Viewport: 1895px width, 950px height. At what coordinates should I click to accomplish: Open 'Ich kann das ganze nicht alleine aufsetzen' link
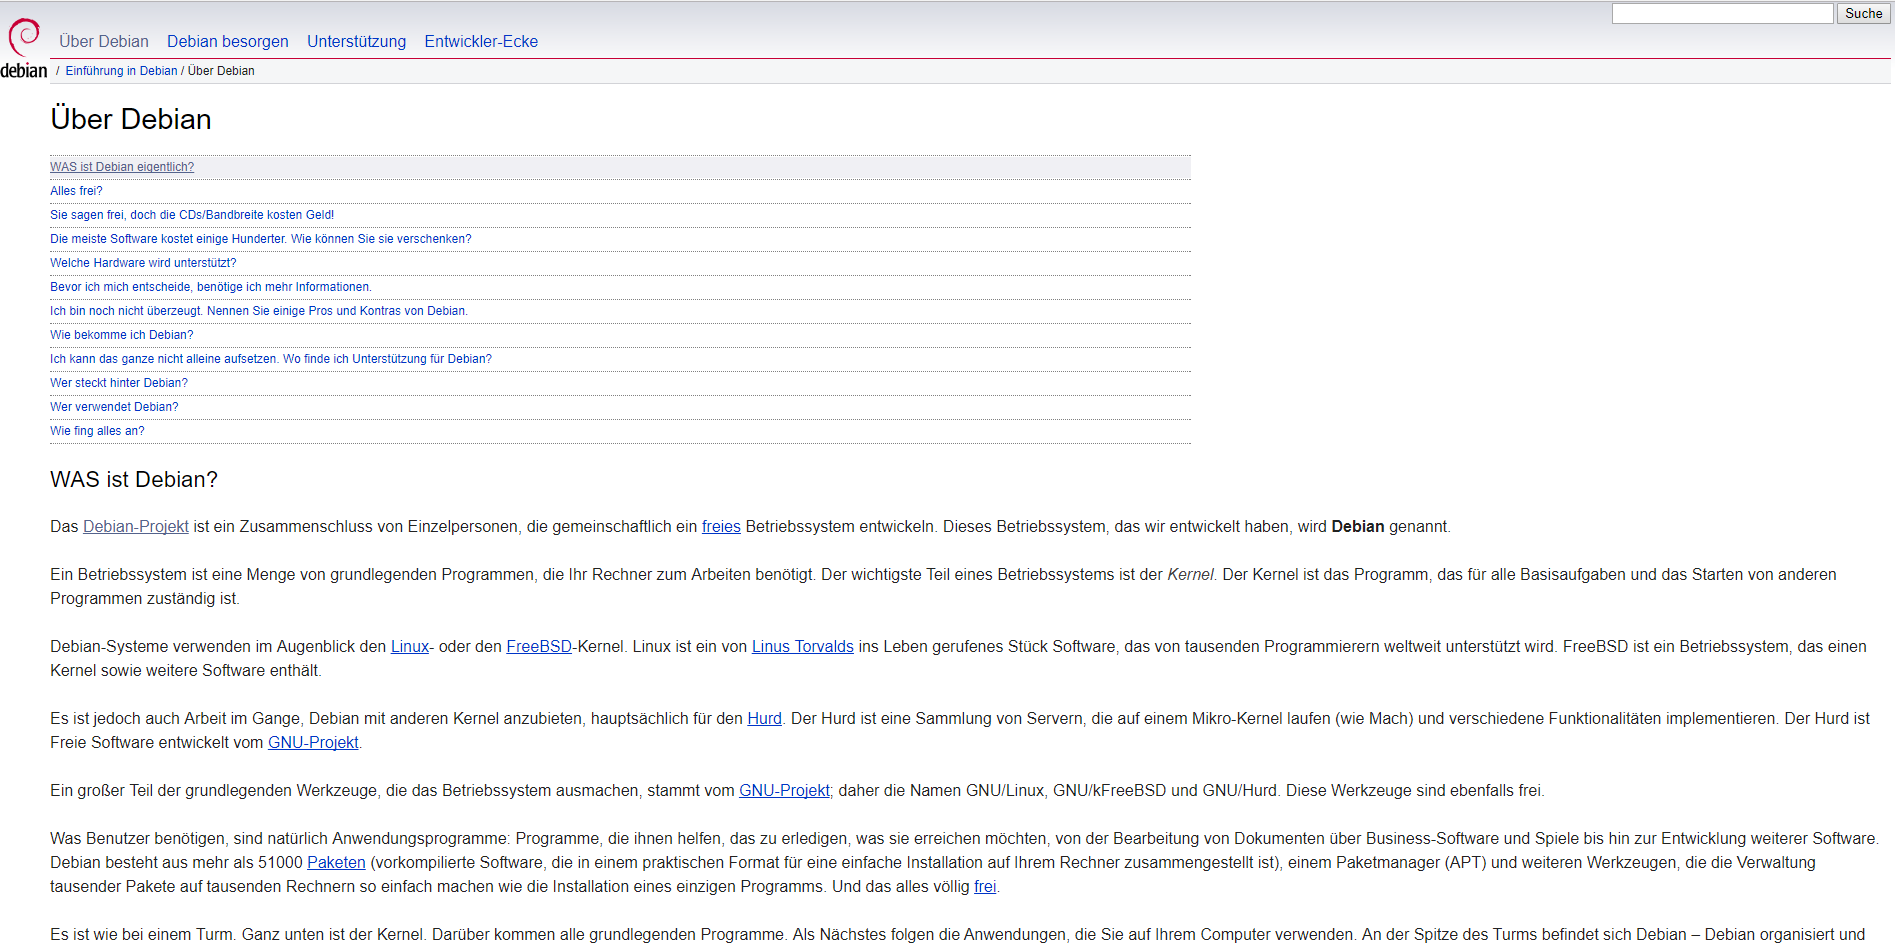tap(271, 359)
